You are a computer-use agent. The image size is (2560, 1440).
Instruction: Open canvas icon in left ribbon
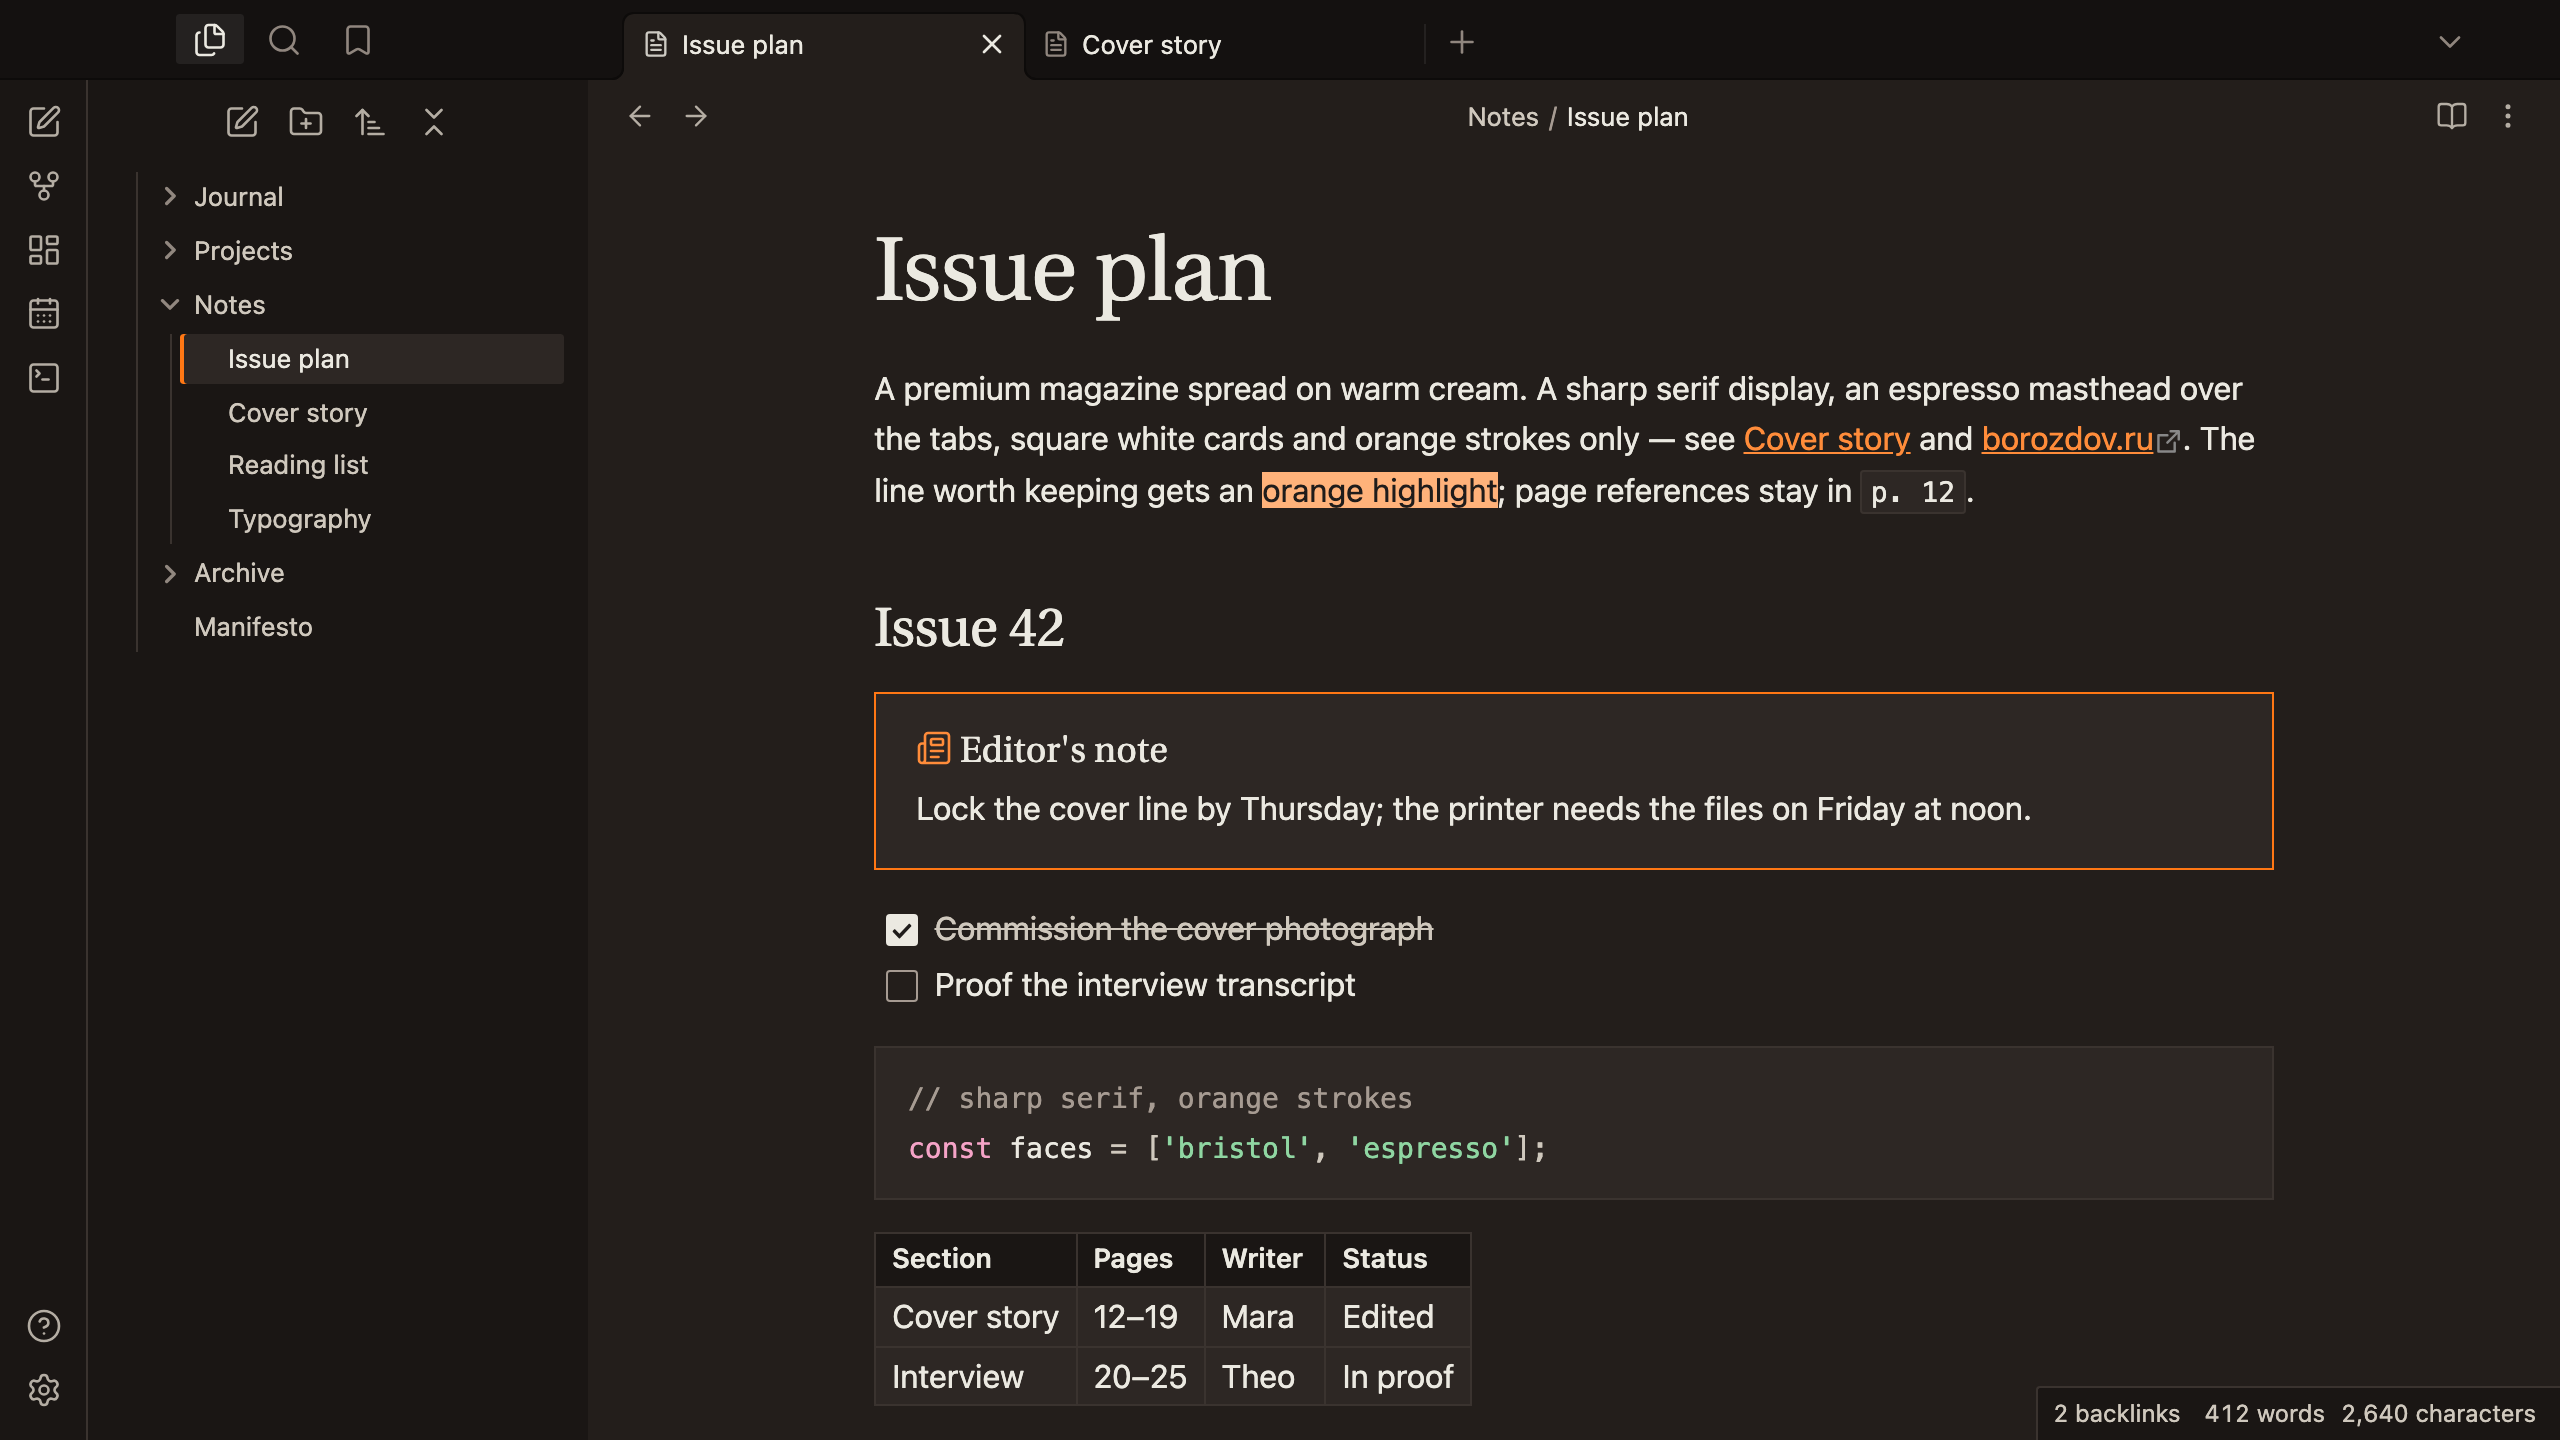(x=44, y=250)
